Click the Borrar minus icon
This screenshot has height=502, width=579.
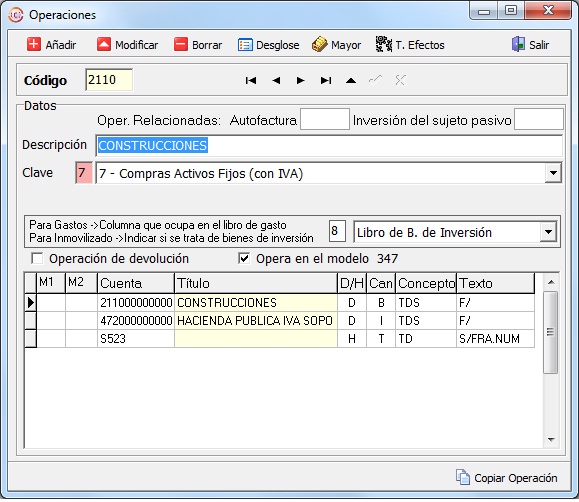point(181,44)
